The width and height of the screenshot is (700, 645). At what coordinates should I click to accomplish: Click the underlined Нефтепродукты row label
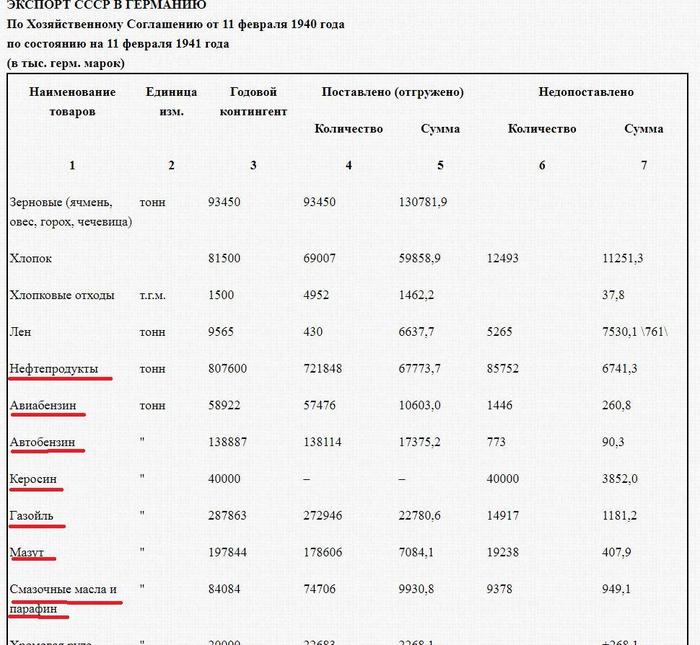[53, 369]
